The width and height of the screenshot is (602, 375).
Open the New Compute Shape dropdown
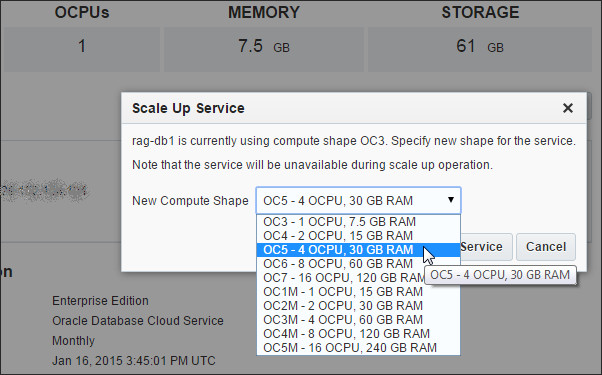pos(358,200)
